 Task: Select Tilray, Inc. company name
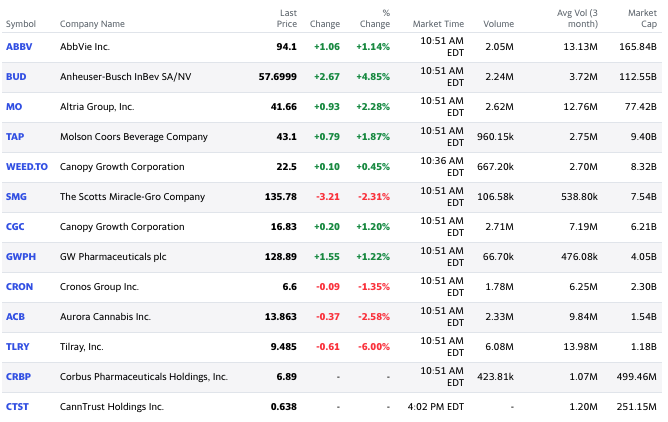[x=82, y=347]
